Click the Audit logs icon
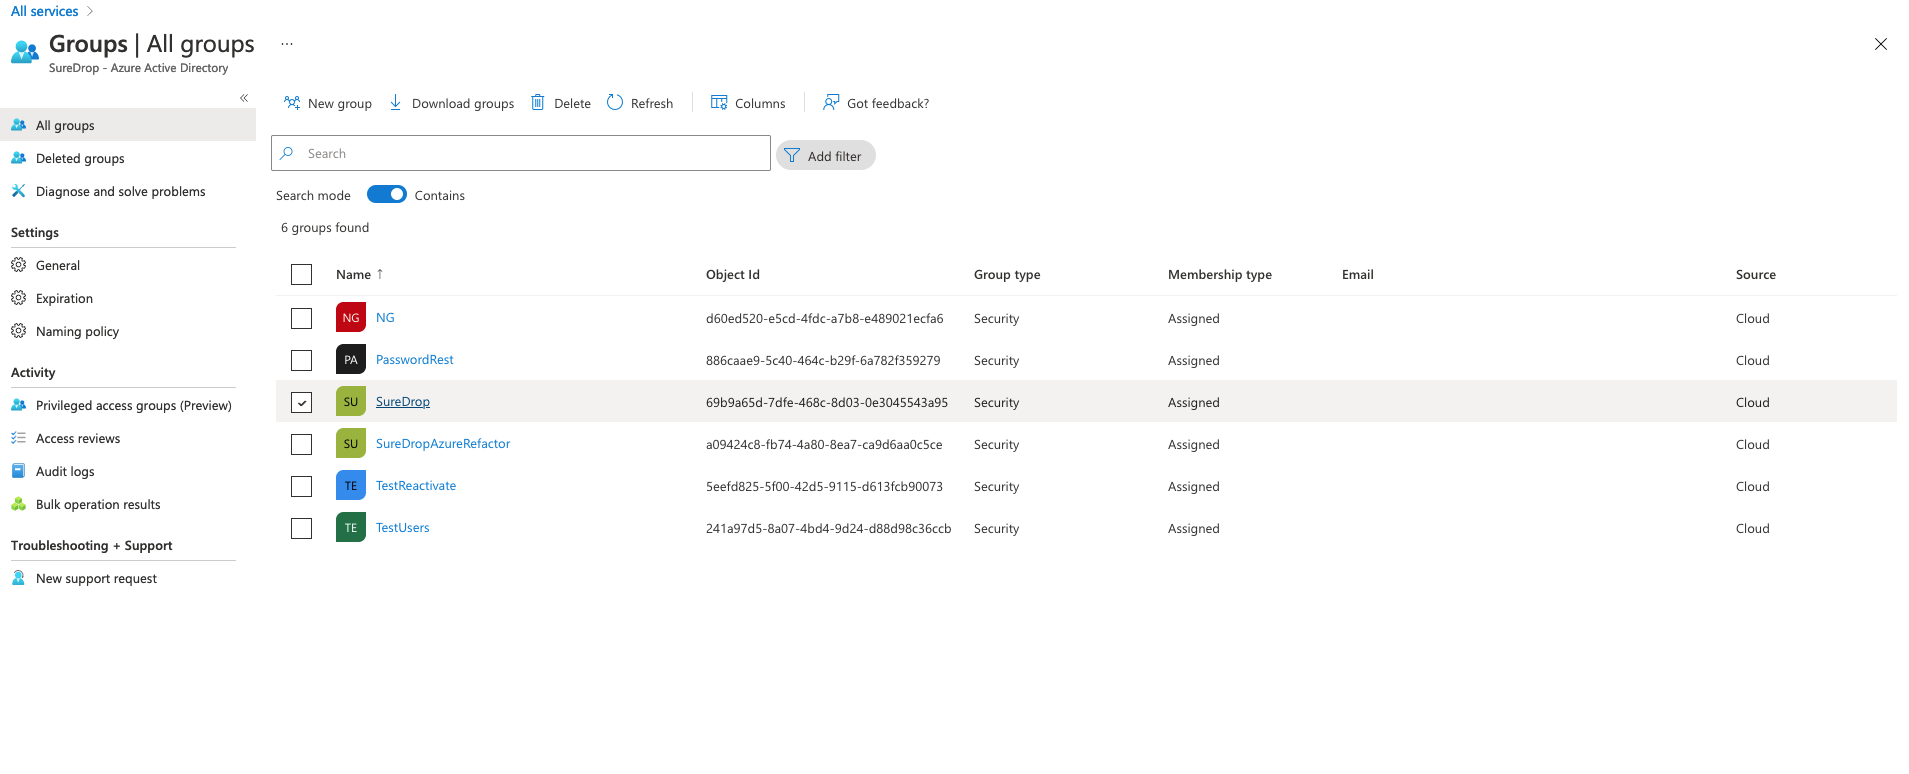This screenshot has height=774, width=1909. point(18,471)
